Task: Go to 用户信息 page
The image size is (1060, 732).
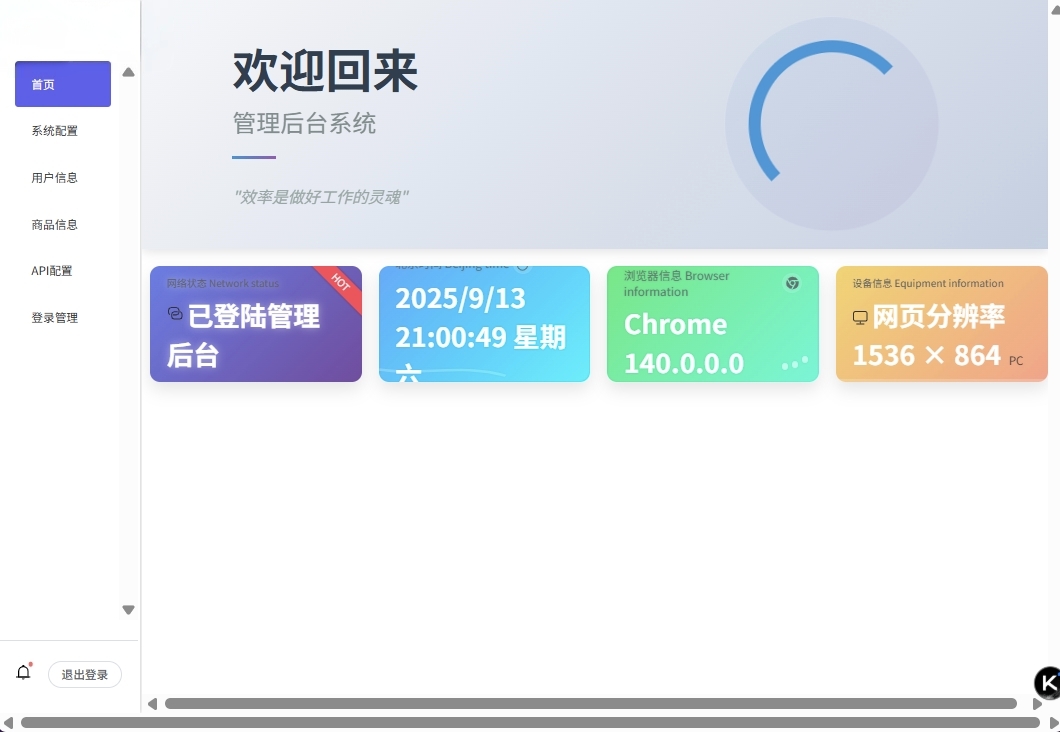Action: [55, 178]
